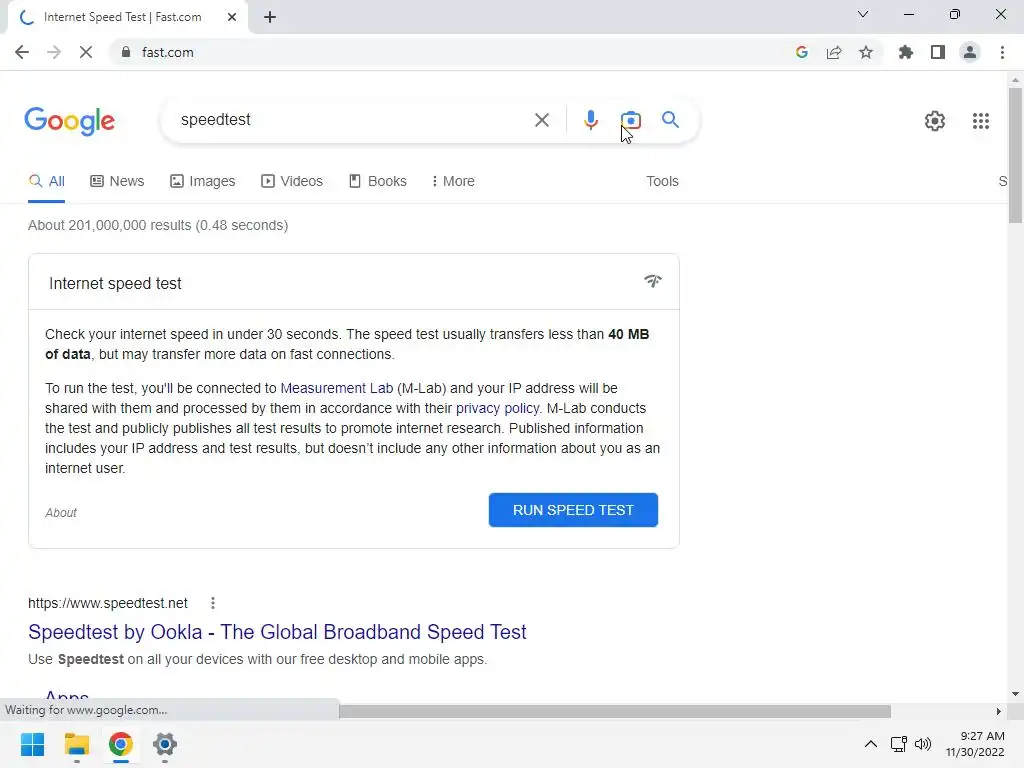Open search by image camera icon
The width and height of the screenshot is (1024, 768).
(x=630, y=120)
